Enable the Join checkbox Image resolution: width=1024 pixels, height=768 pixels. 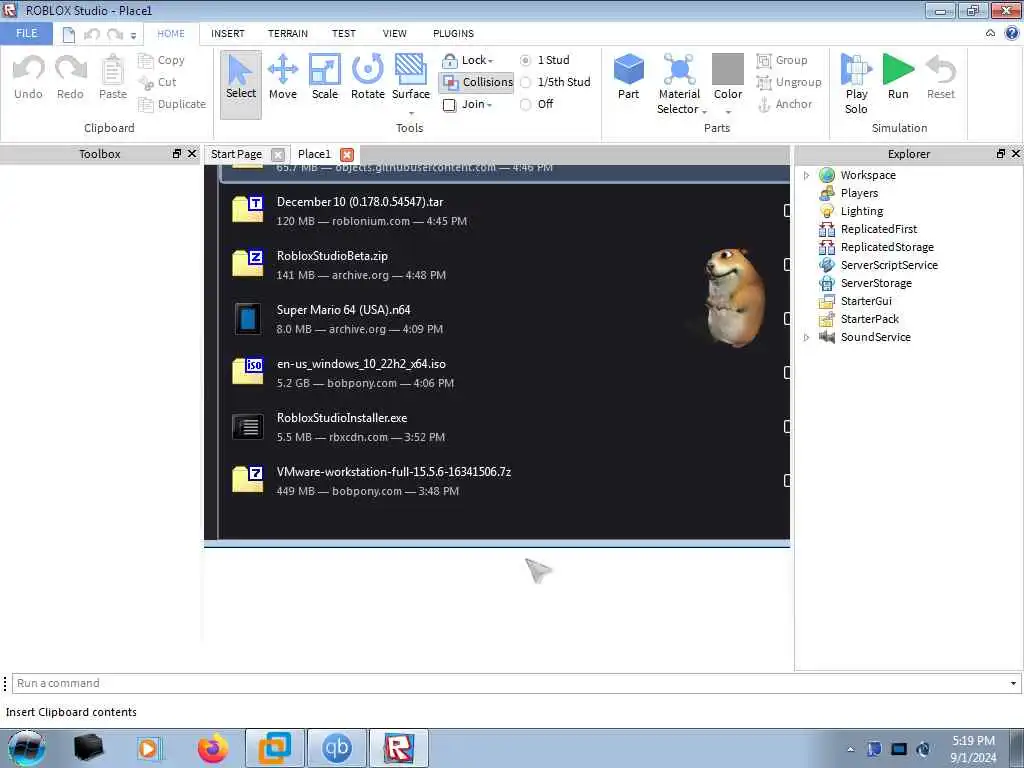(449, 105)
